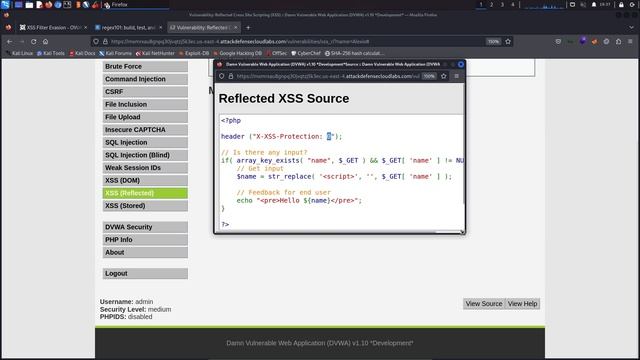The height and width of the screenshot is (360, 640).
Task: Click the popup URL bar padlock icon
Action: [x=231, y=76]
